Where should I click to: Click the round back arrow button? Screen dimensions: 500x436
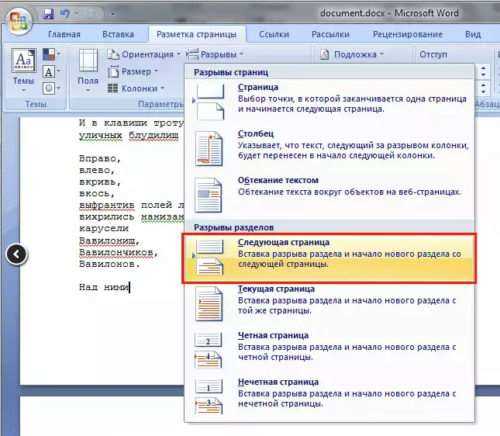pos(17,254)
